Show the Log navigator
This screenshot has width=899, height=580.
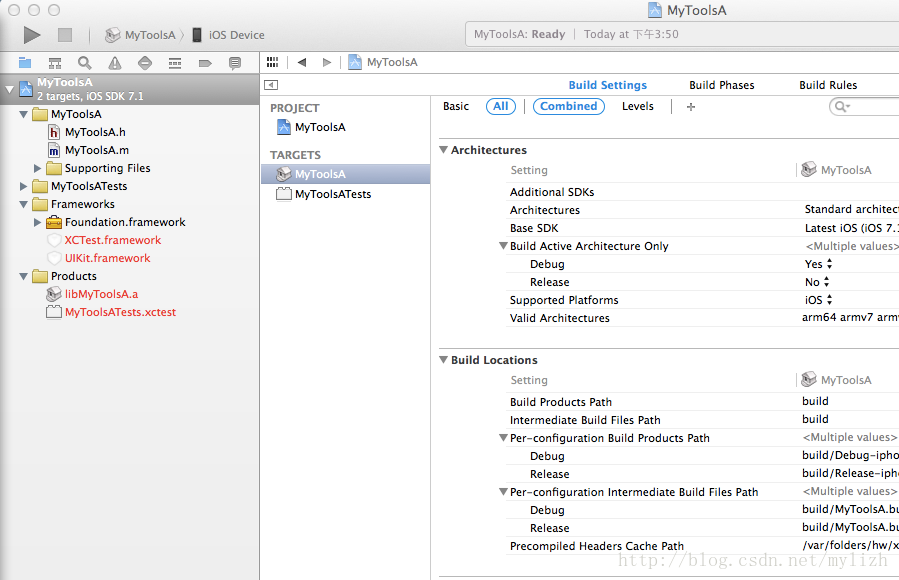tap(234, 62)
